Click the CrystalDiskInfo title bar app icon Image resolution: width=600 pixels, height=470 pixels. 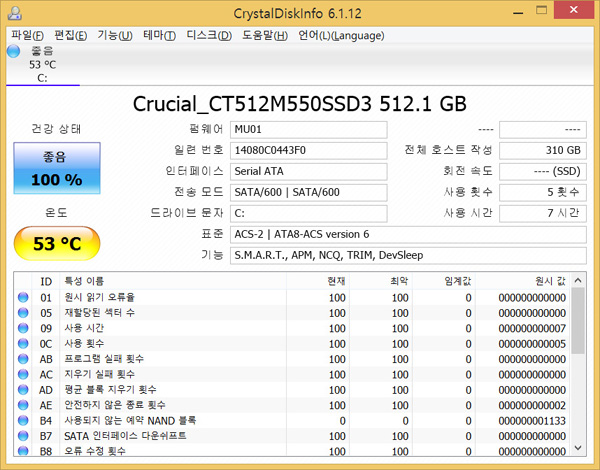click(15, 13)
